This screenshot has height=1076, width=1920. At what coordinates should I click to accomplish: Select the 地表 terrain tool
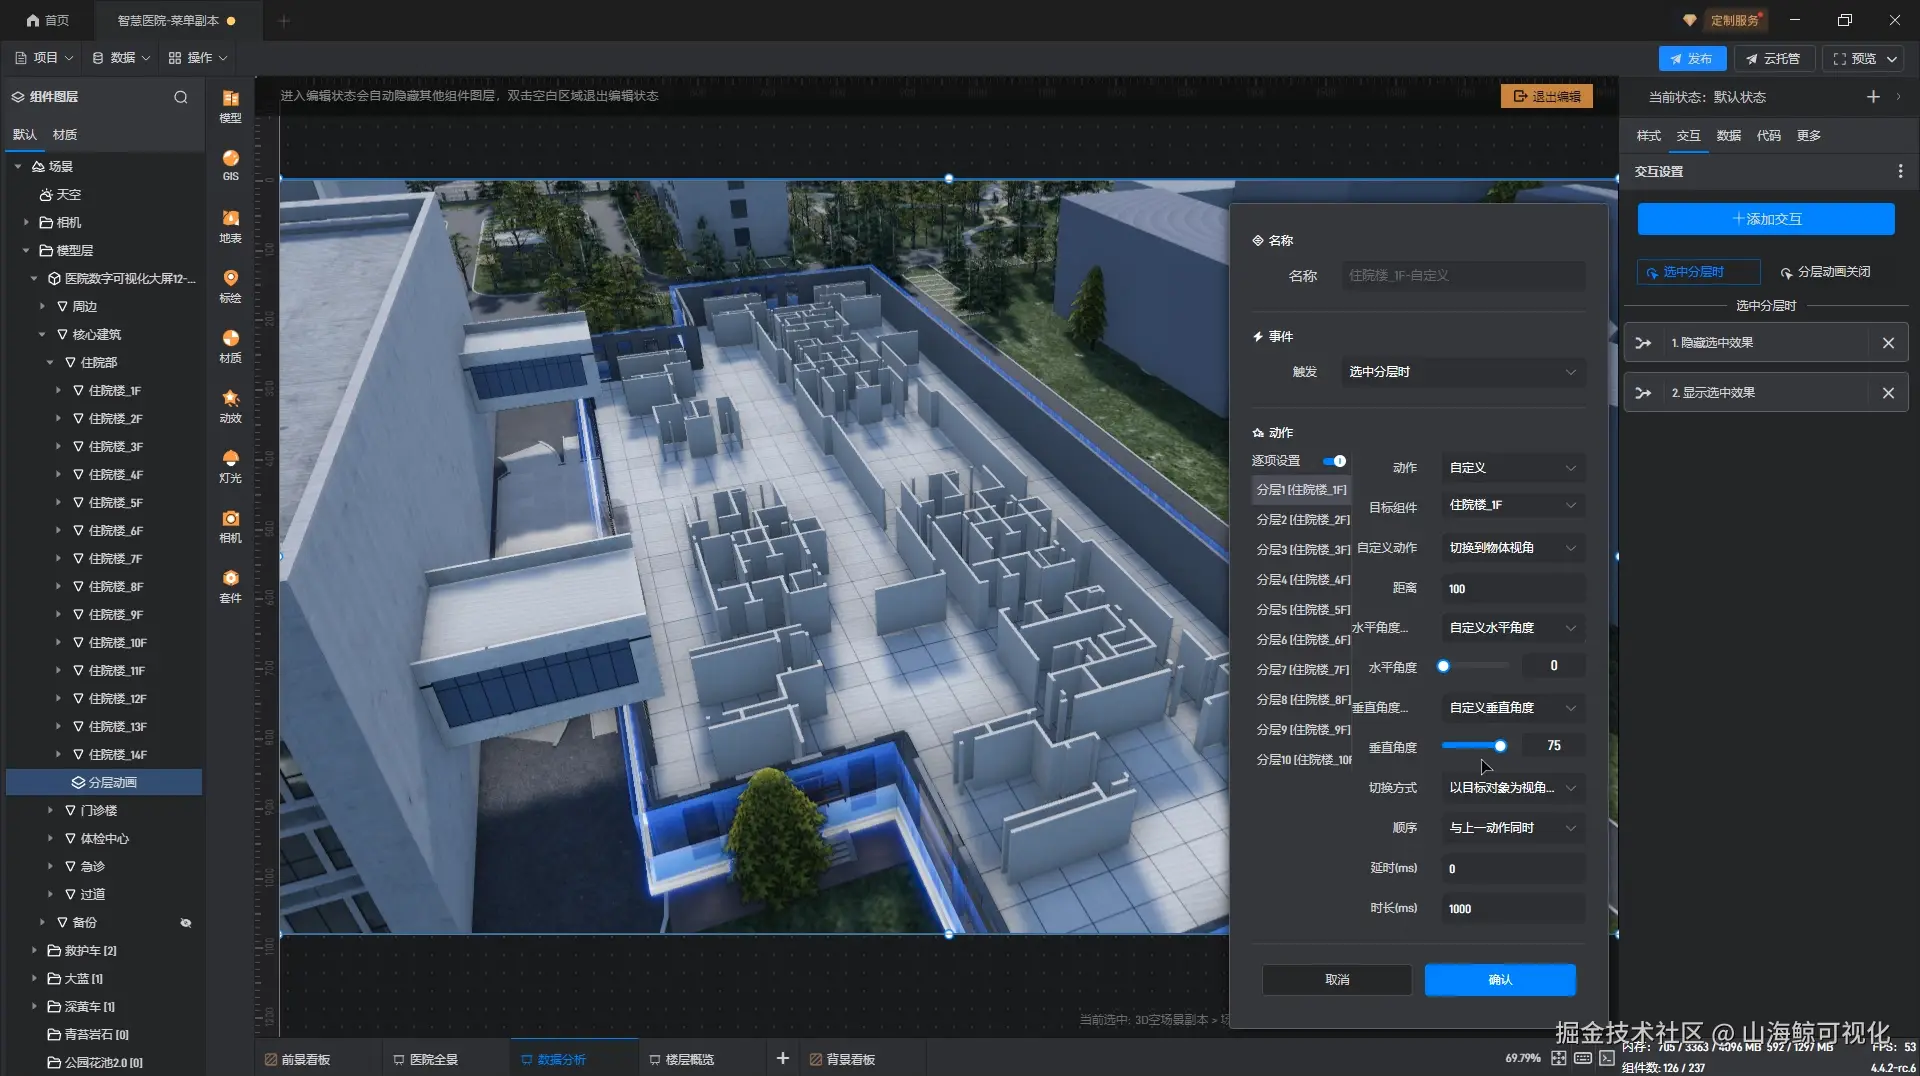[x=230, y=226]
